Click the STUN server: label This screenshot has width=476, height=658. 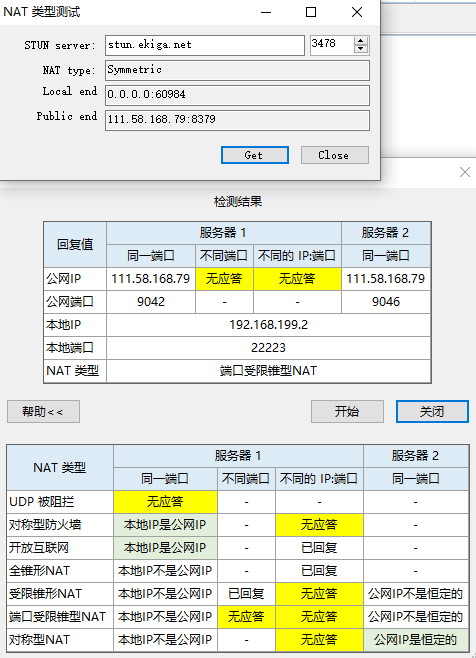60,45
